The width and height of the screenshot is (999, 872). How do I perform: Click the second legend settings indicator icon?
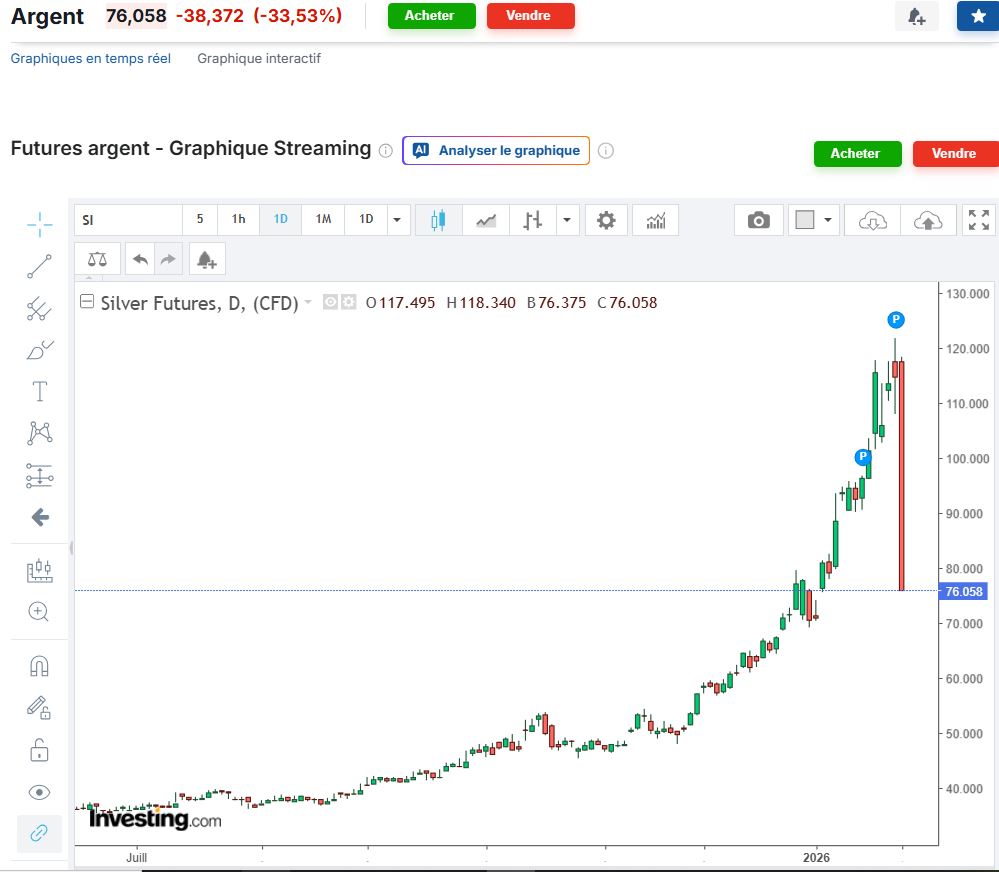(349, 302)
